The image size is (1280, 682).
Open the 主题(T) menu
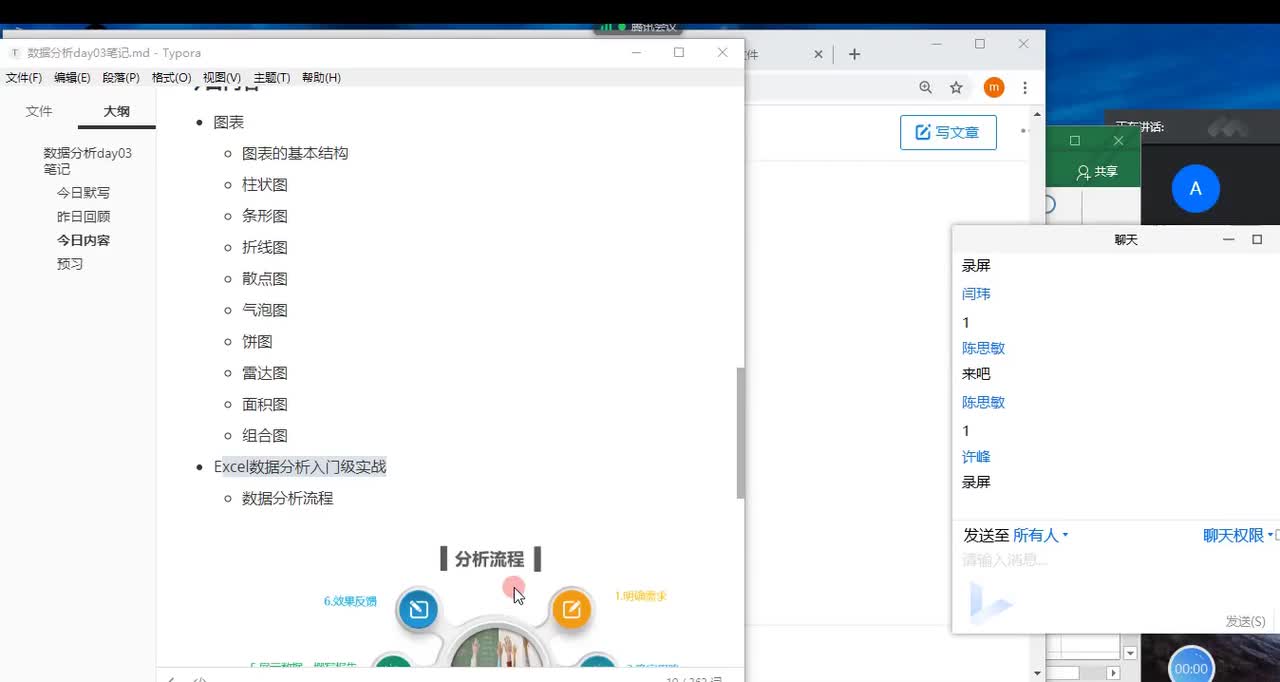[272, 78]
